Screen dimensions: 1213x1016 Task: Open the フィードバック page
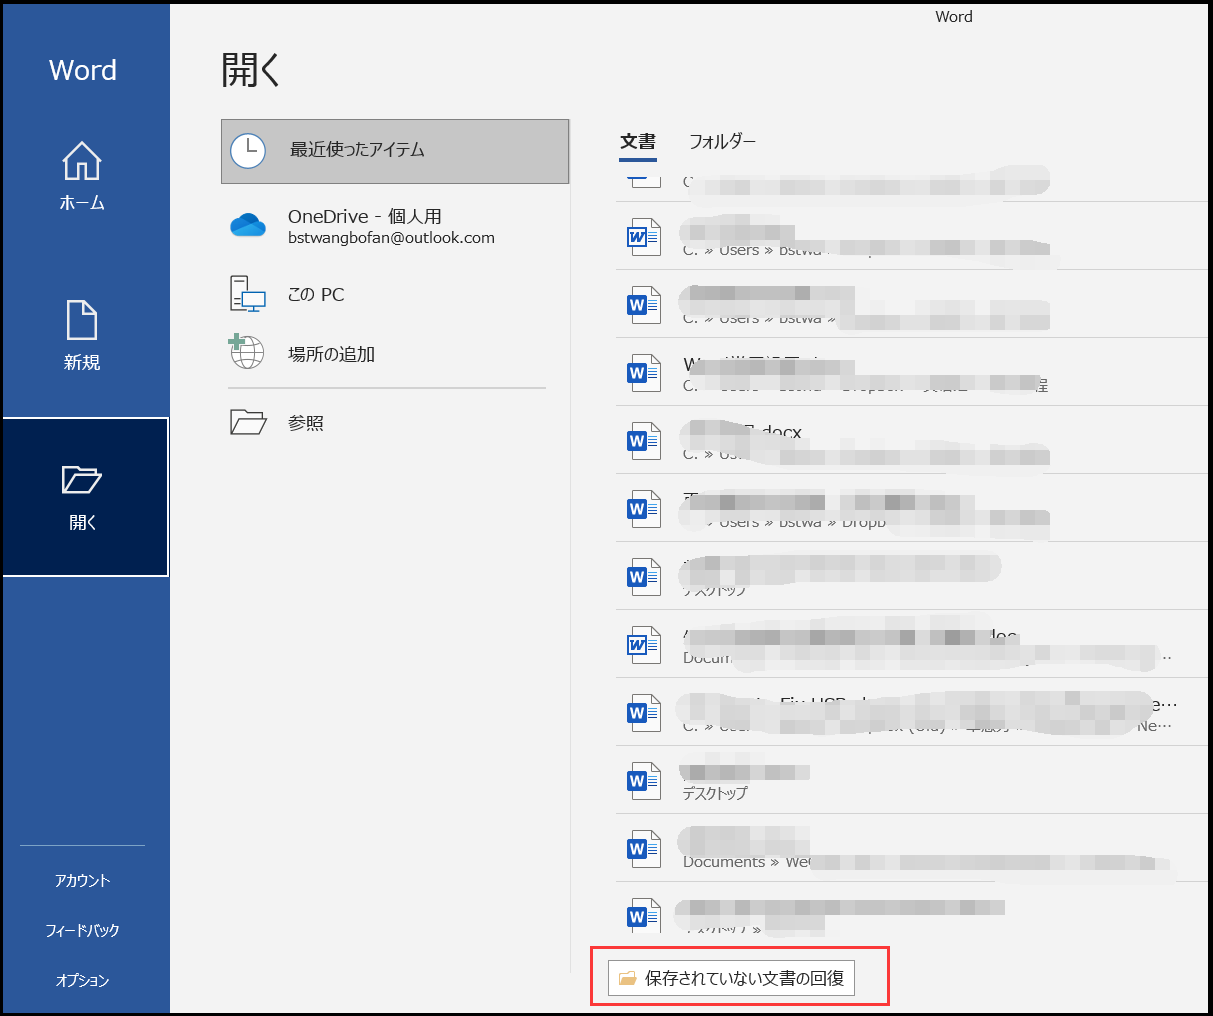click(x=82, y=930)
